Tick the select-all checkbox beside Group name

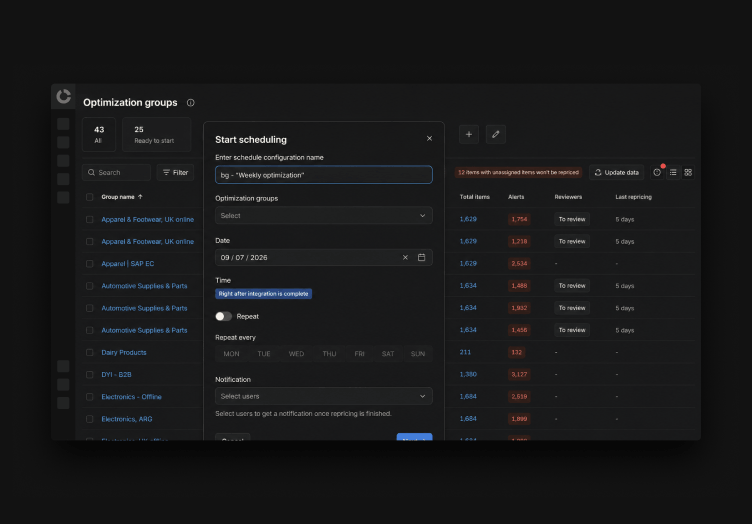(x=90, y=197)
